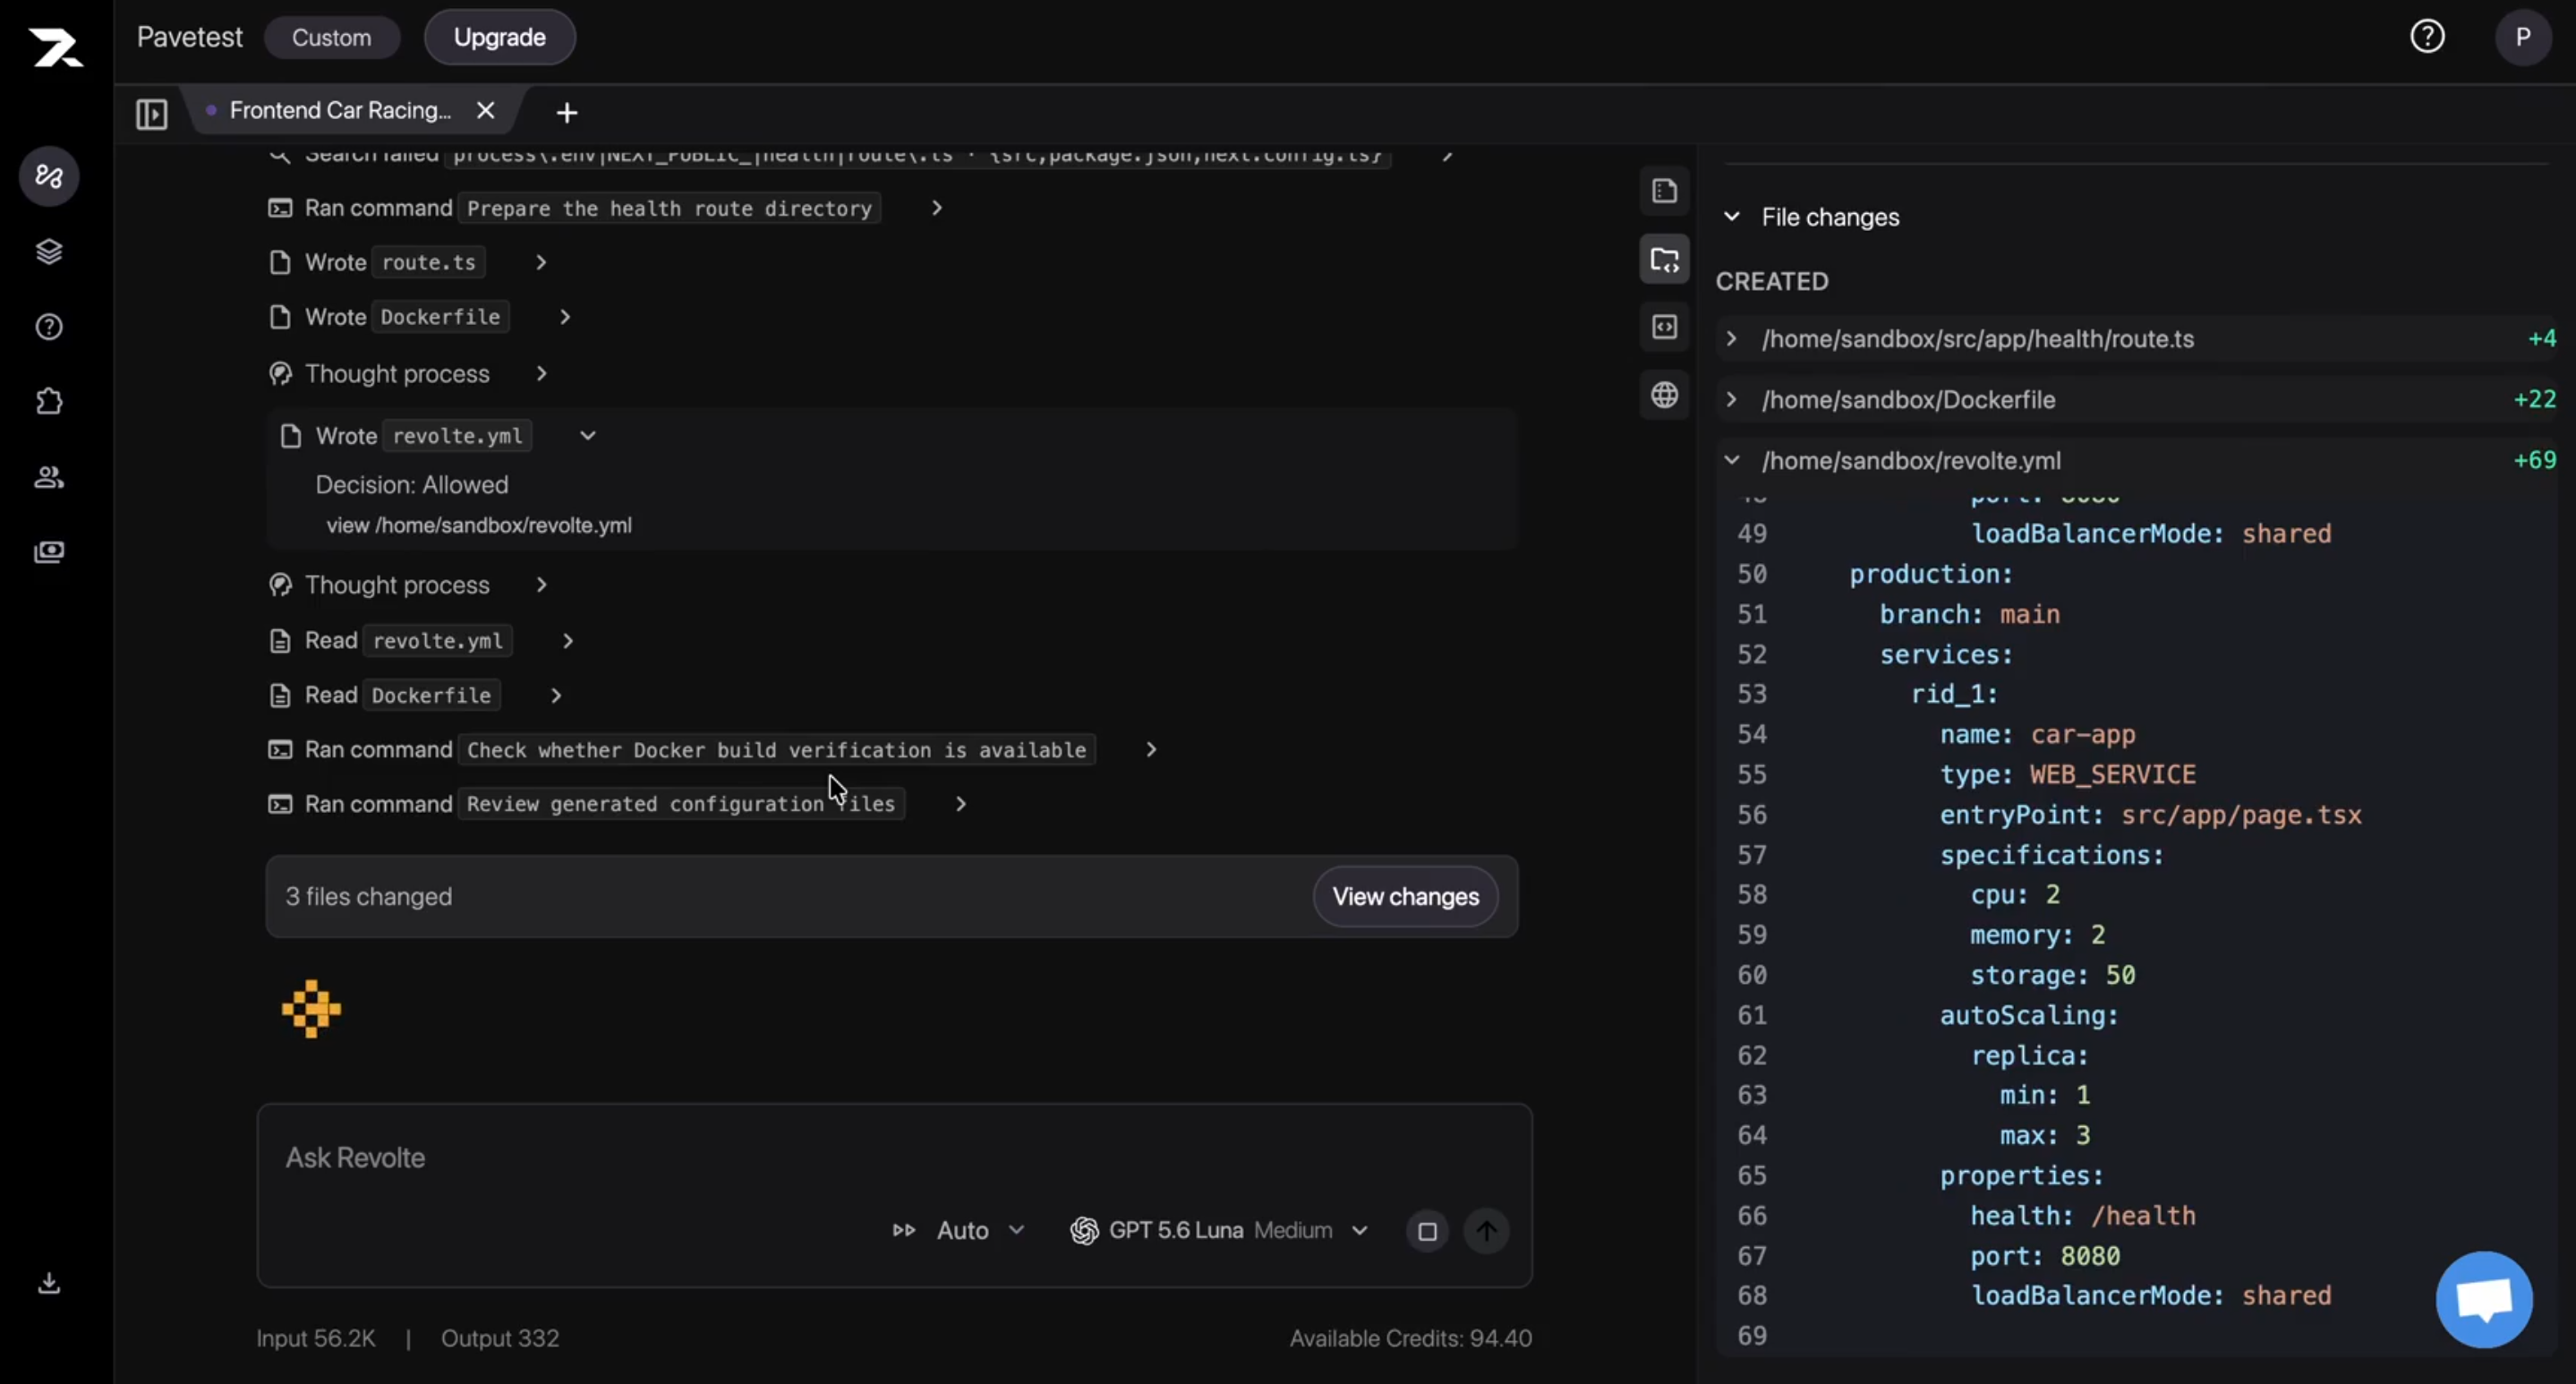Expand the health/route.ts file diff

[1732, 339]
